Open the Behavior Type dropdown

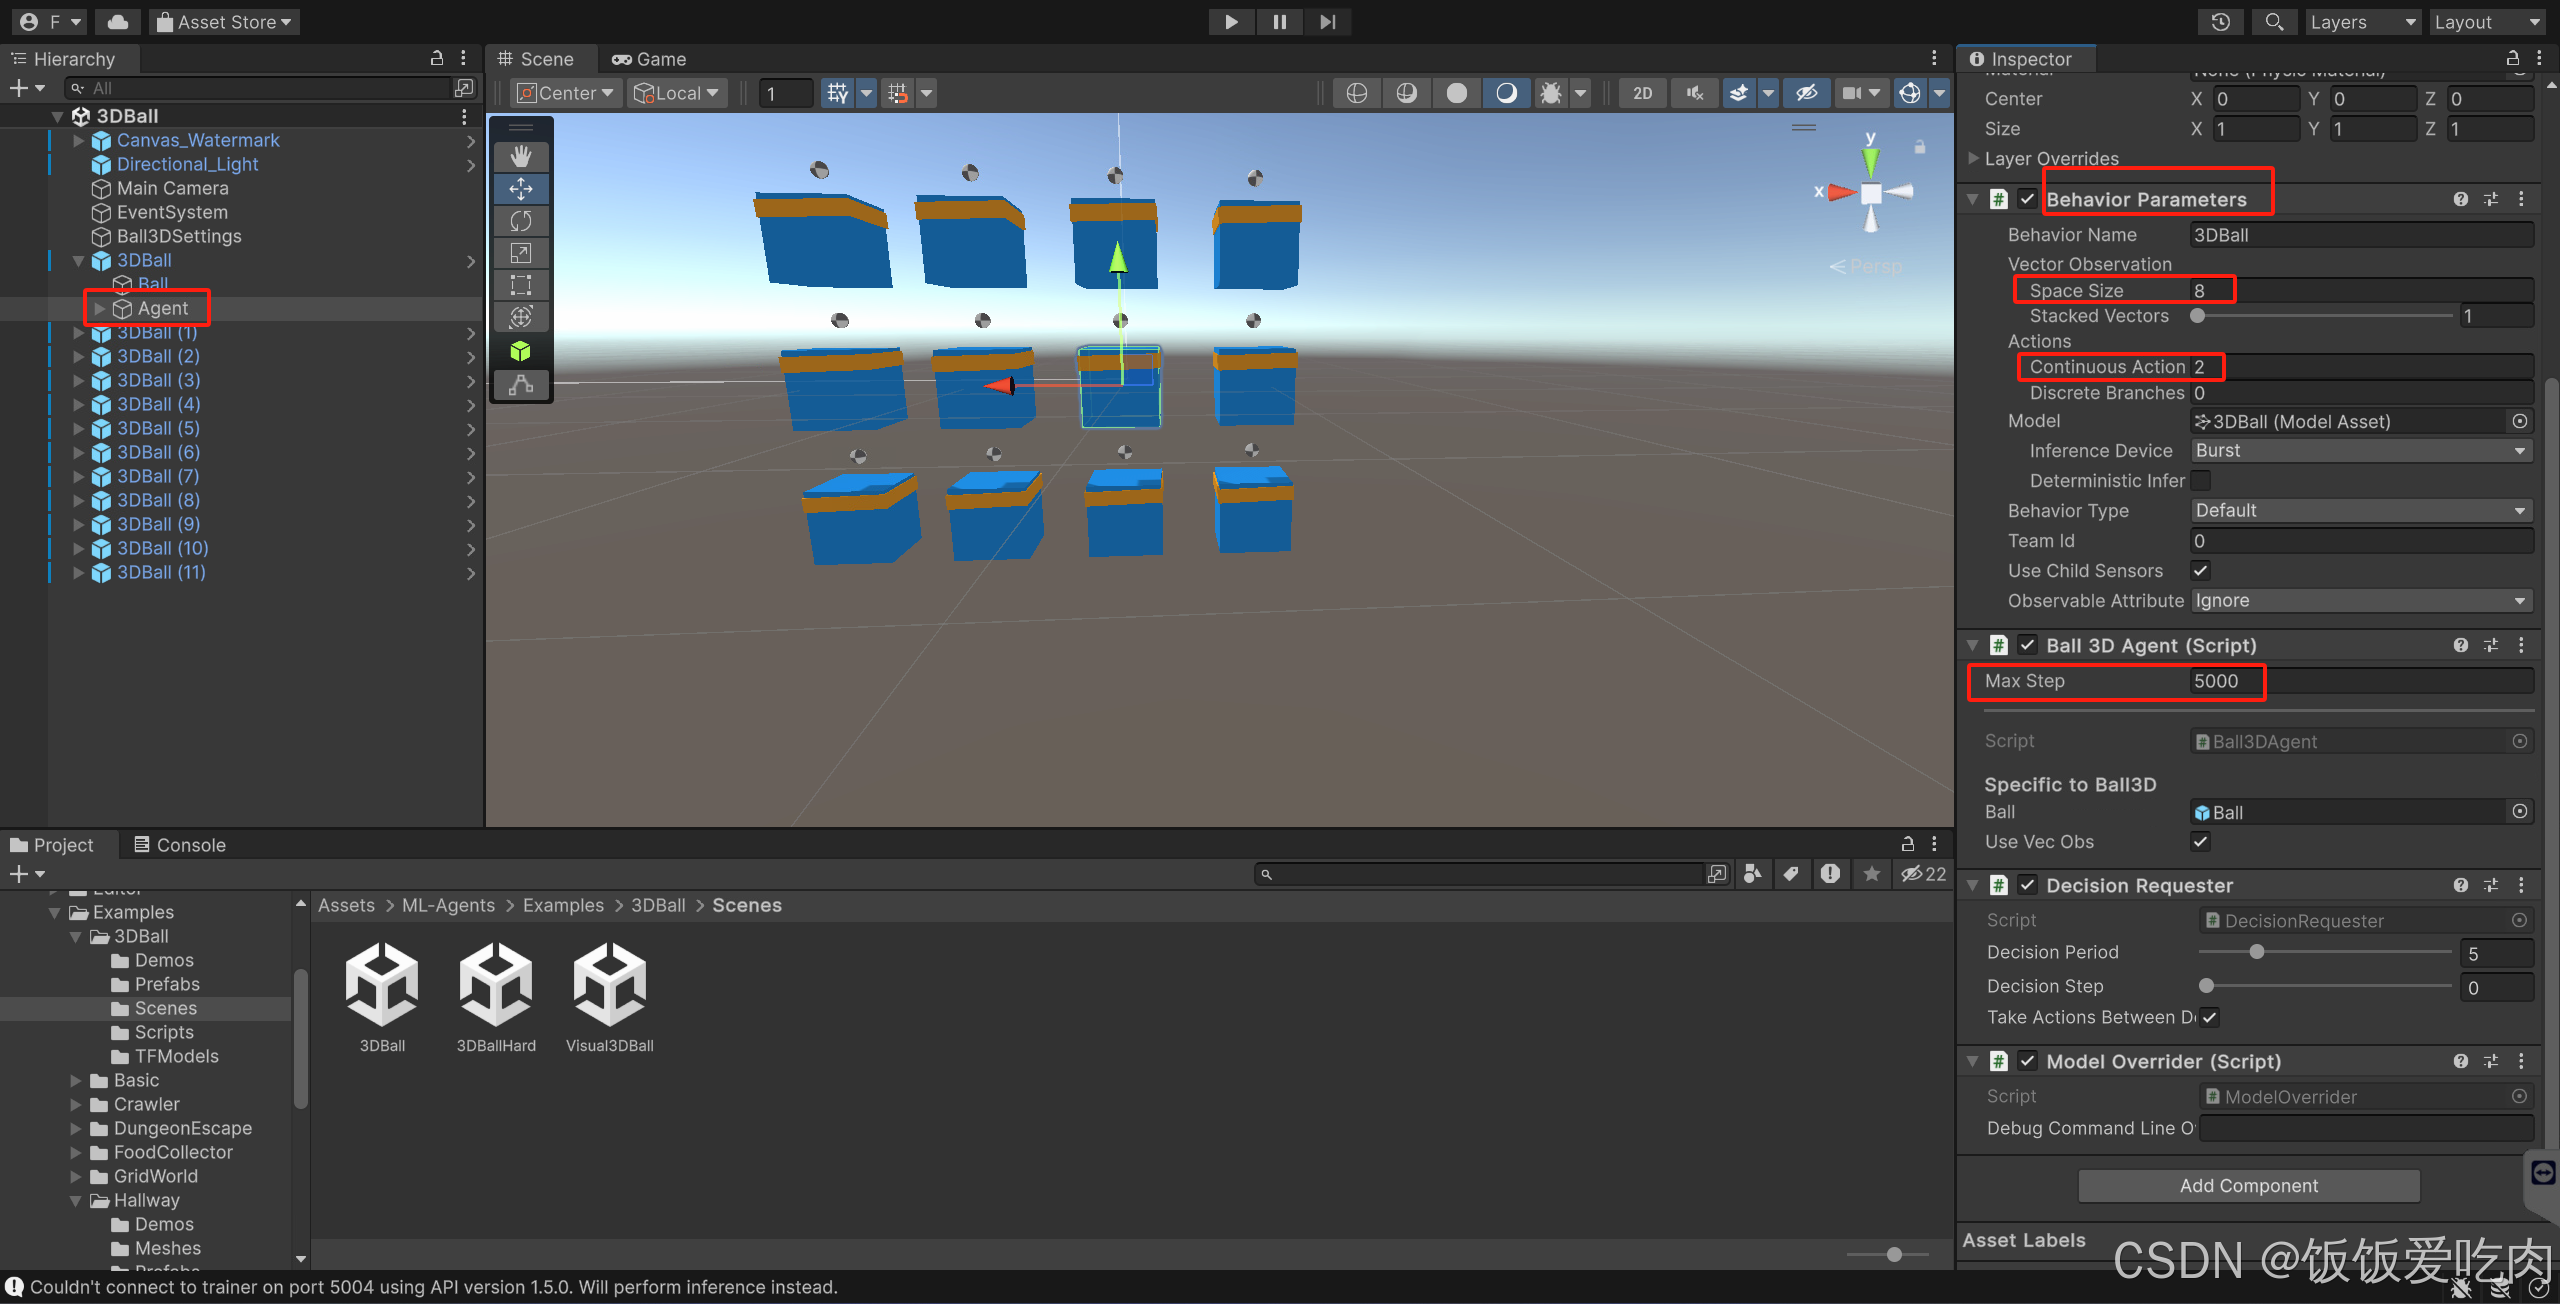point(2361,511)
